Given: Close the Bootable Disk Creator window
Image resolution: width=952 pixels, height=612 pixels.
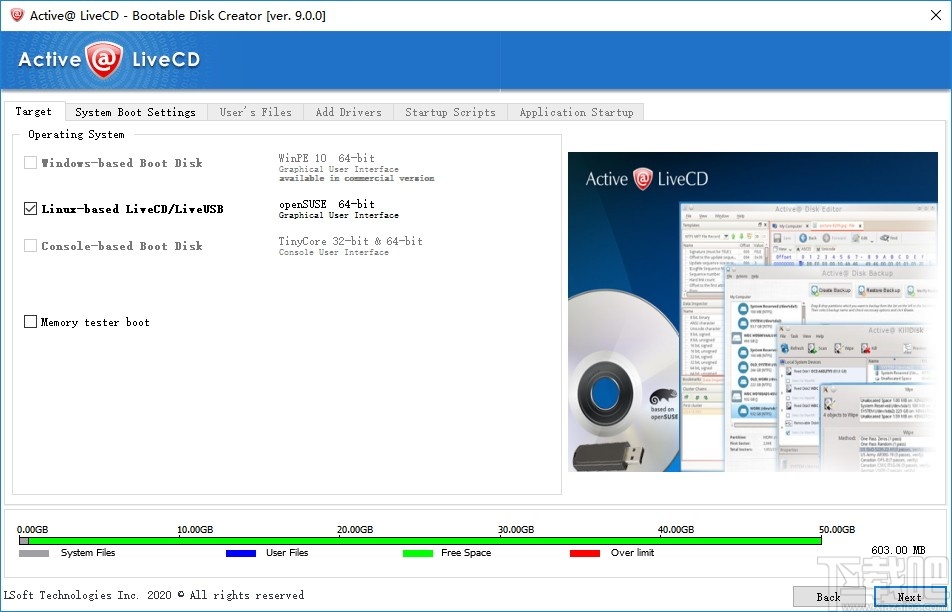Looking at the screenshot, I should coord(936,15).
